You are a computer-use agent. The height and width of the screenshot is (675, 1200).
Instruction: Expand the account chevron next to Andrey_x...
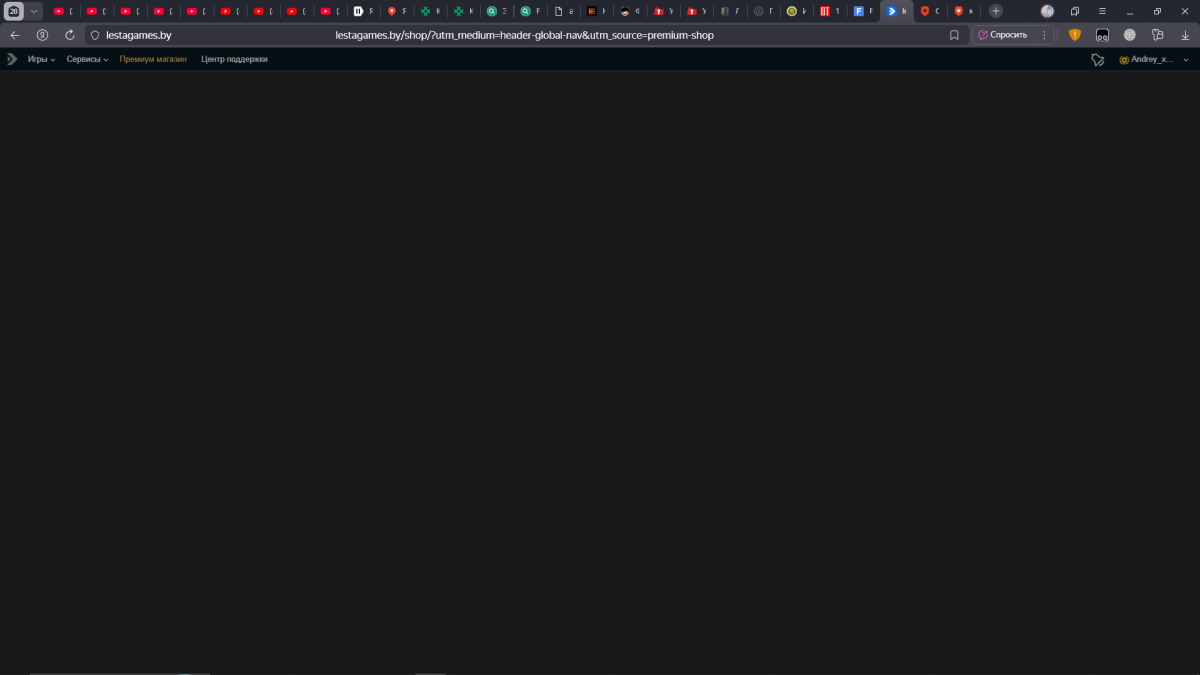tap(1186, 60)
